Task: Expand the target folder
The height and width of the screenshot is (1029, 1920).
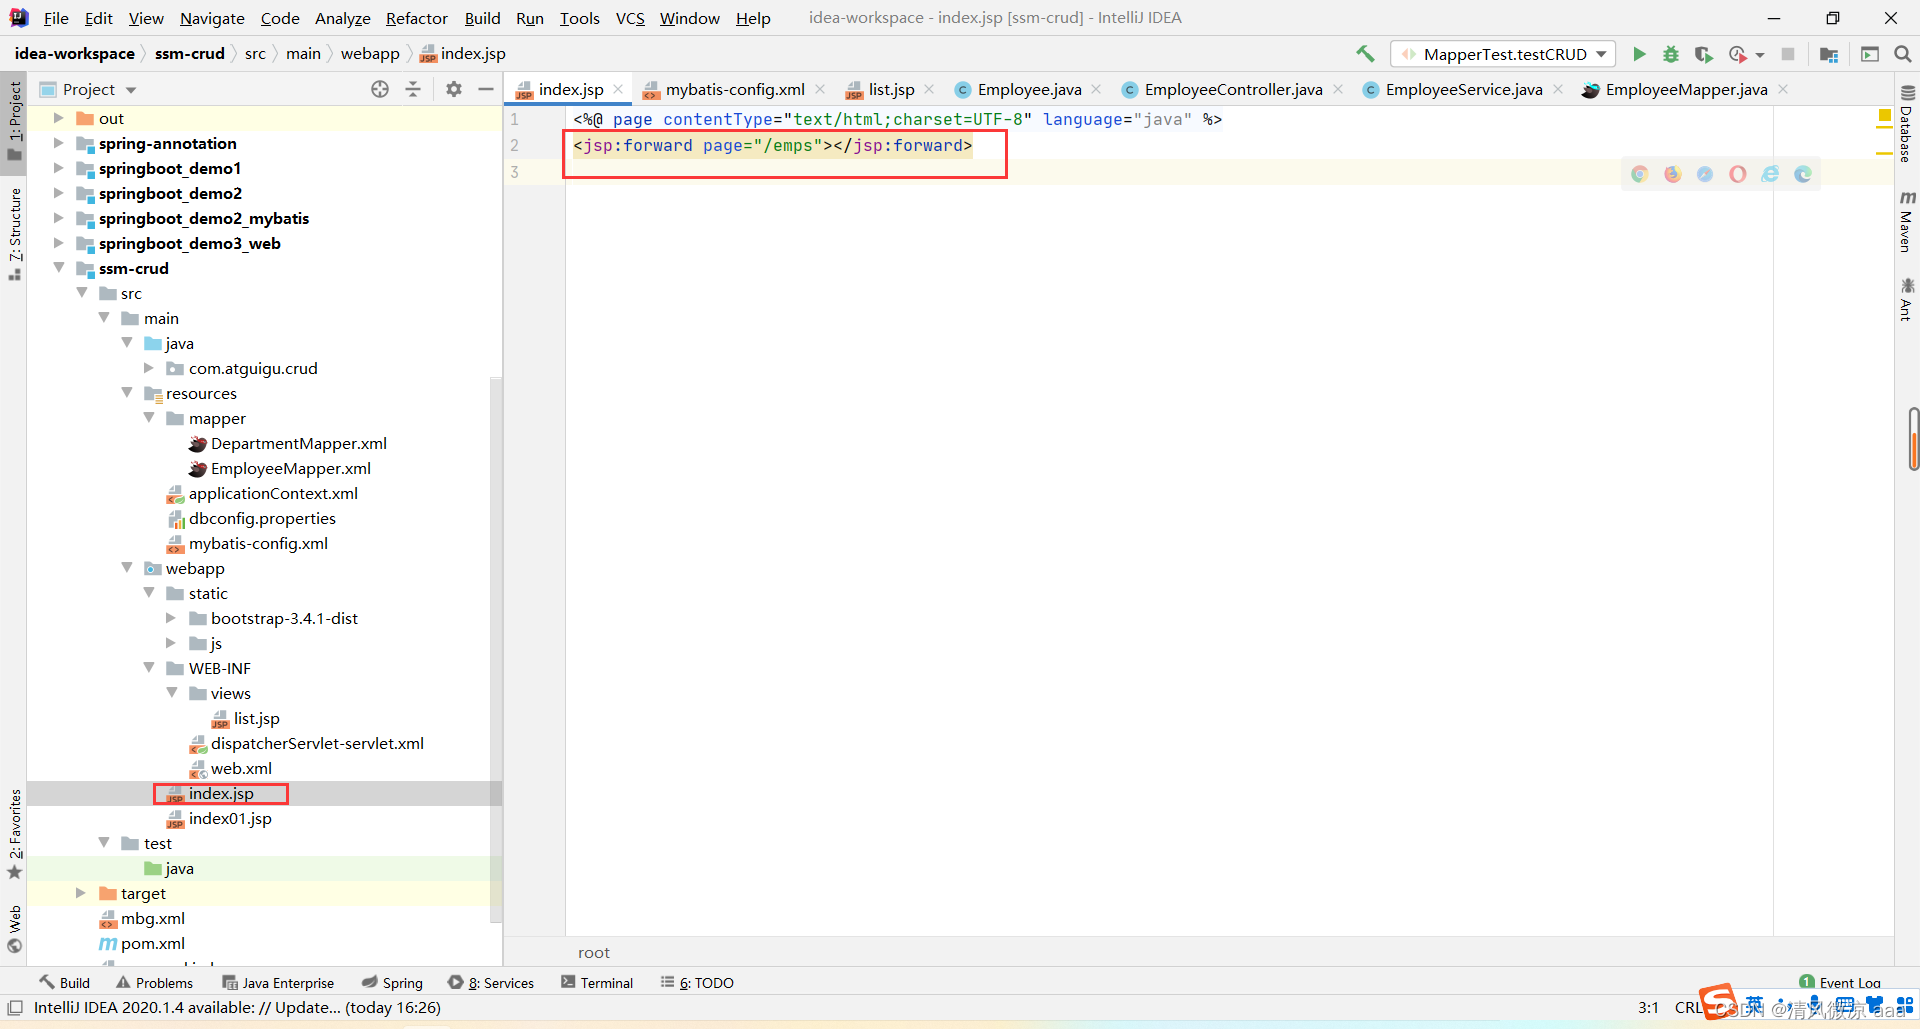Action: 81,893
